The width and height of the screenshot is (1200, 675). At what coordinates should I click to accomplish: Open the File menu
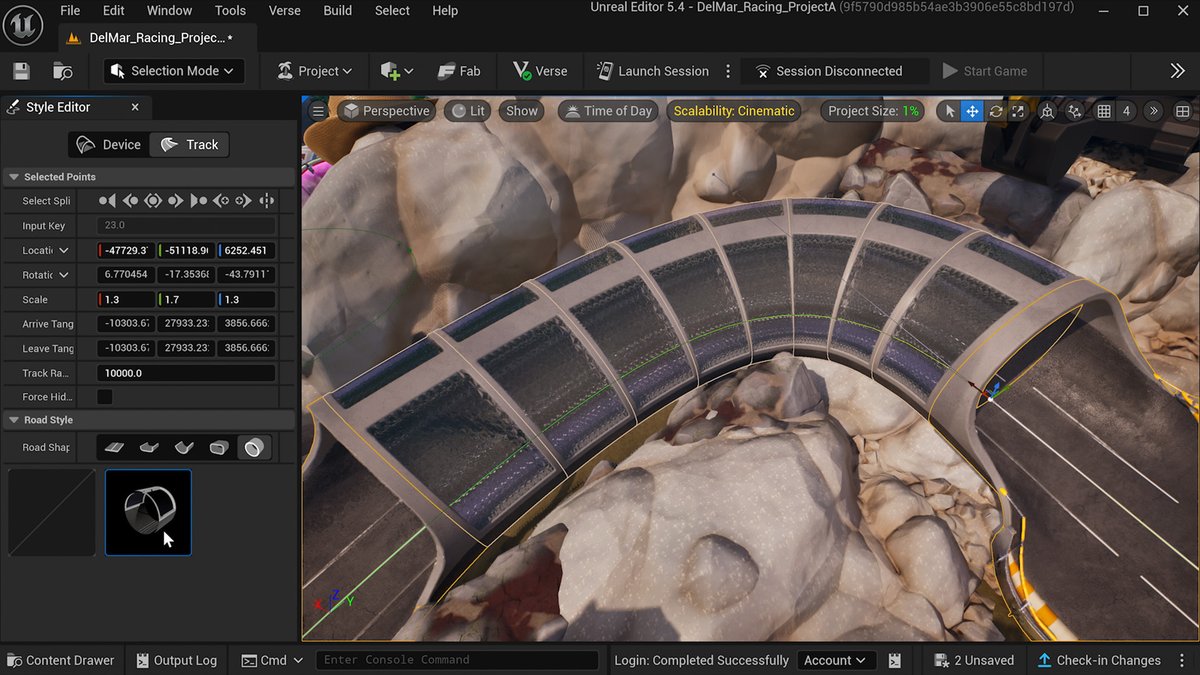click(70, 10)
